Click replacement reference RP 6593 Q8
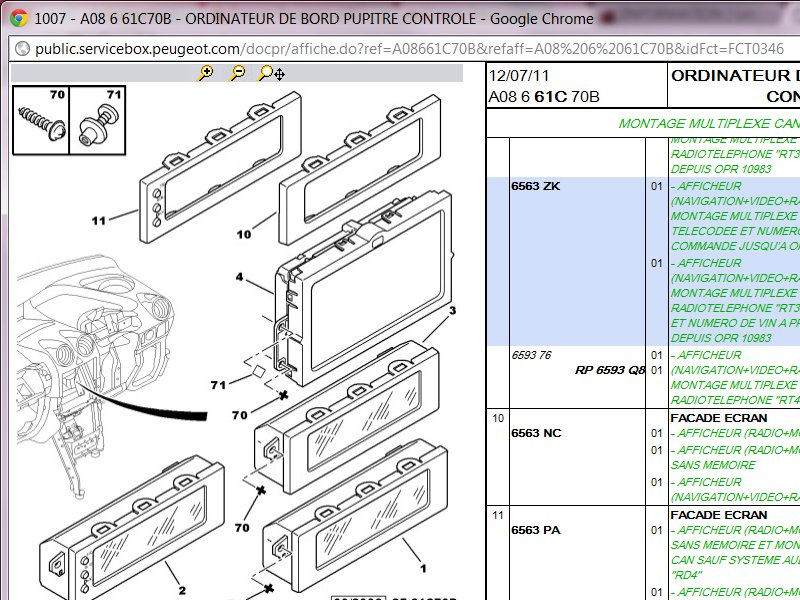The width and height of the screenshot is (800, 600). pos(610,370)
